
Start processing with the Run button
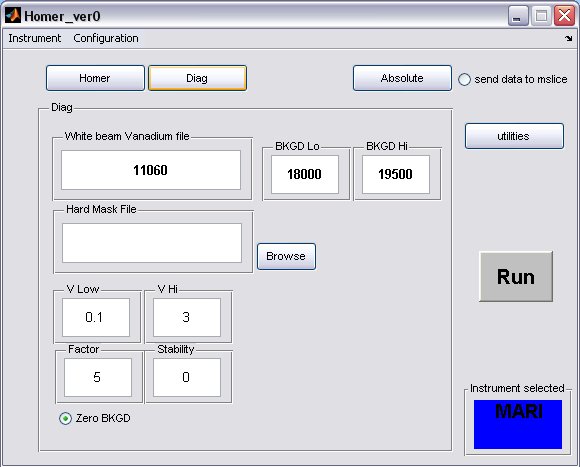516,277
